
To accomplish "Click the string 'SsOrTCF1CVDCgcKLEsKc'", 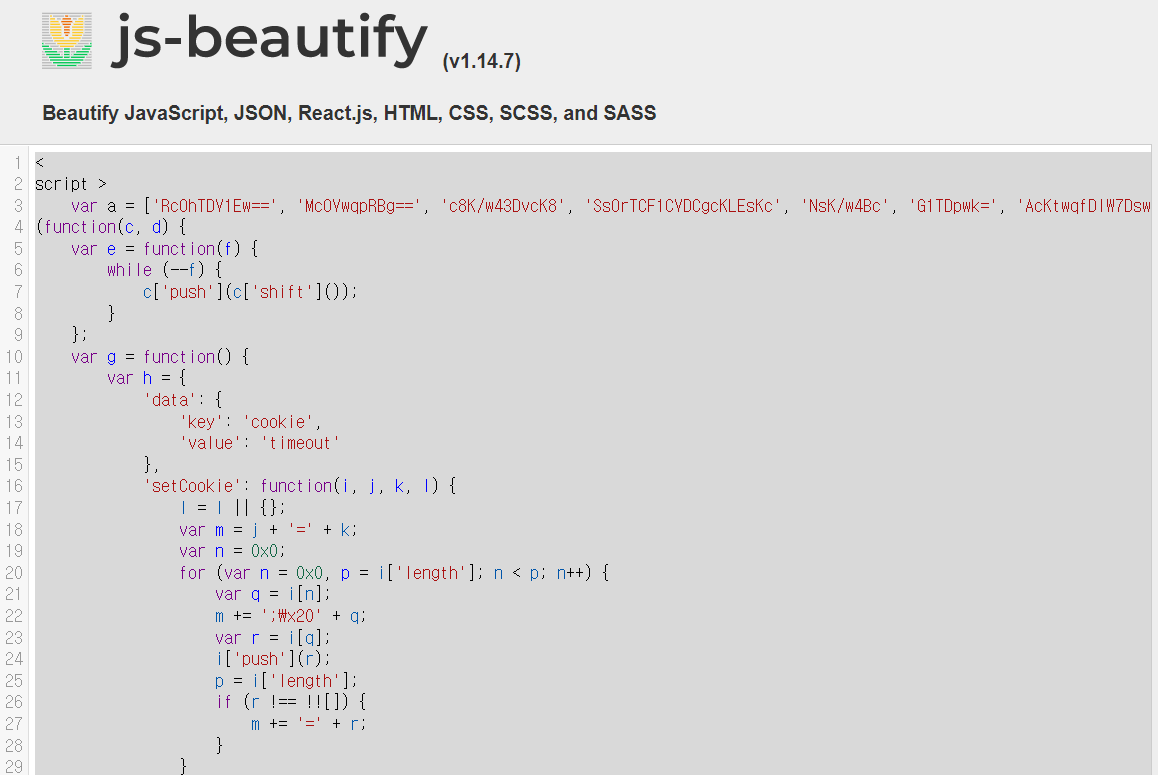I will pos(683,206).
